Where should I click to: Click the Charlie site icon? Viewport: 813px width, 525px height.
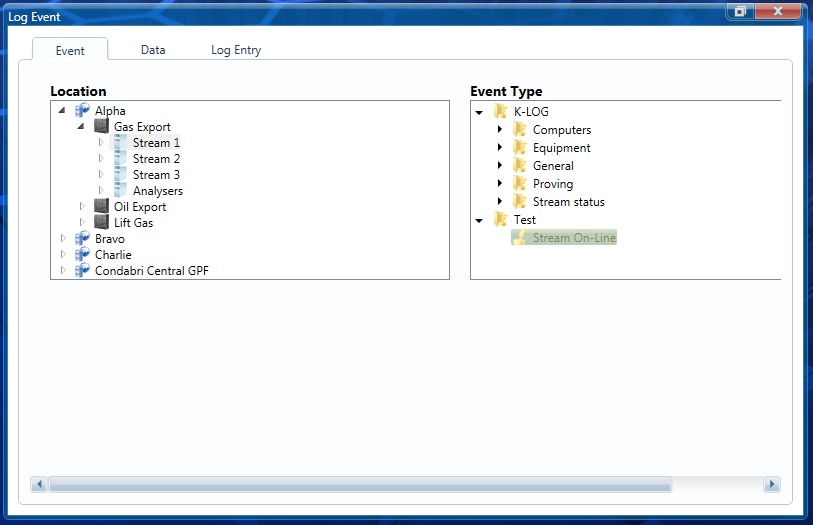82,254
